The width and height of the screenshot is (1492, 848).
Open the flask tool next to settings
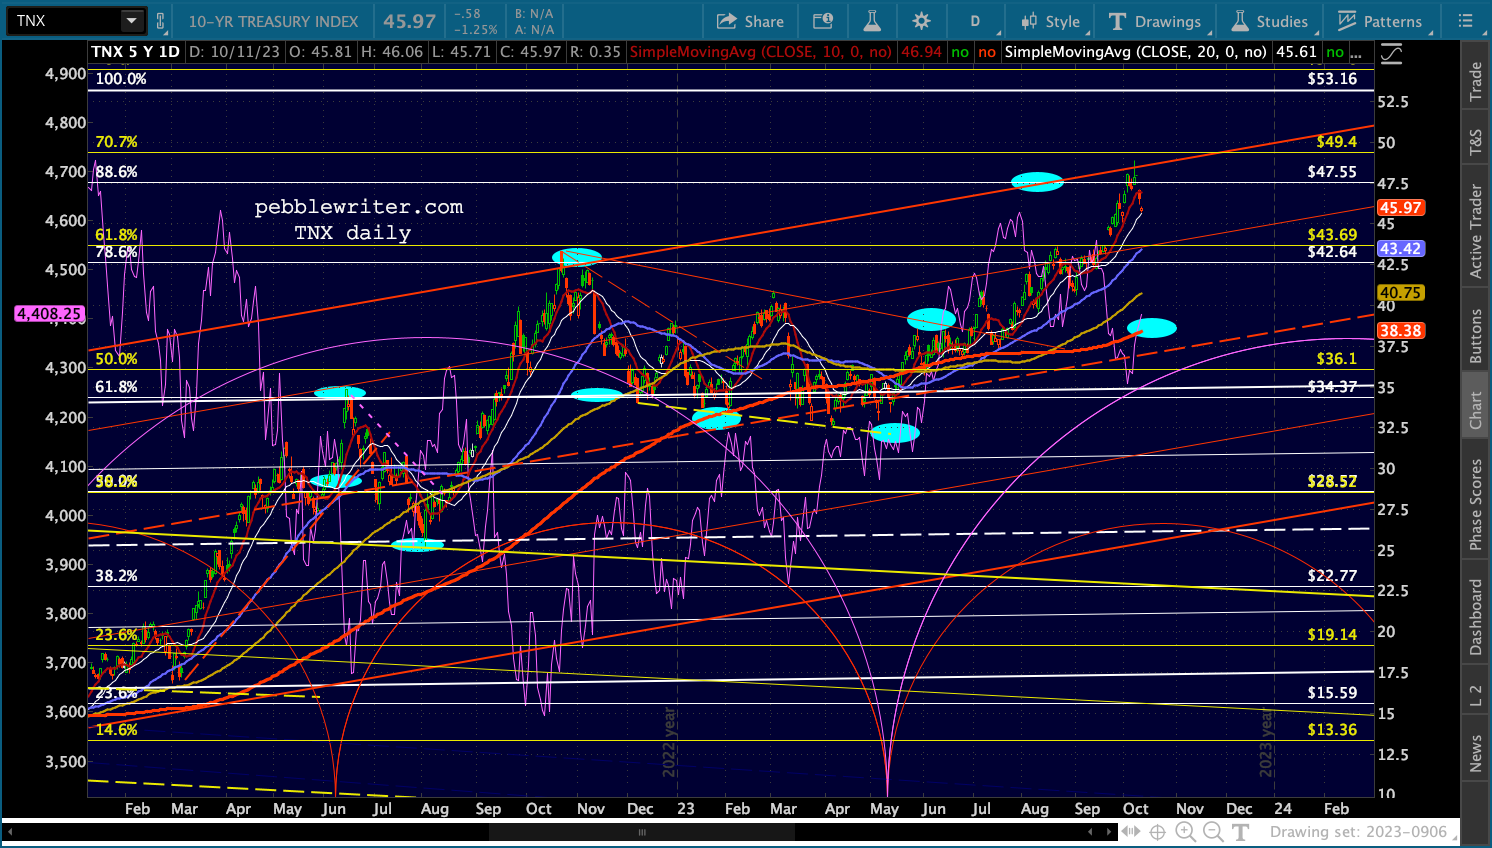pos(872,21)
